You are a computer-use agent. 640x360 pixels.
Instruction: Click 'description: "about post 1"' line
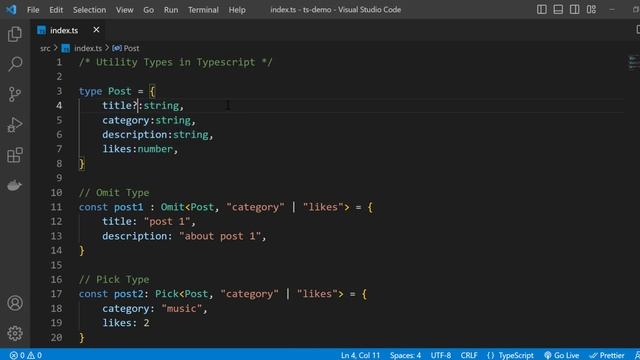tap(184, 236)
